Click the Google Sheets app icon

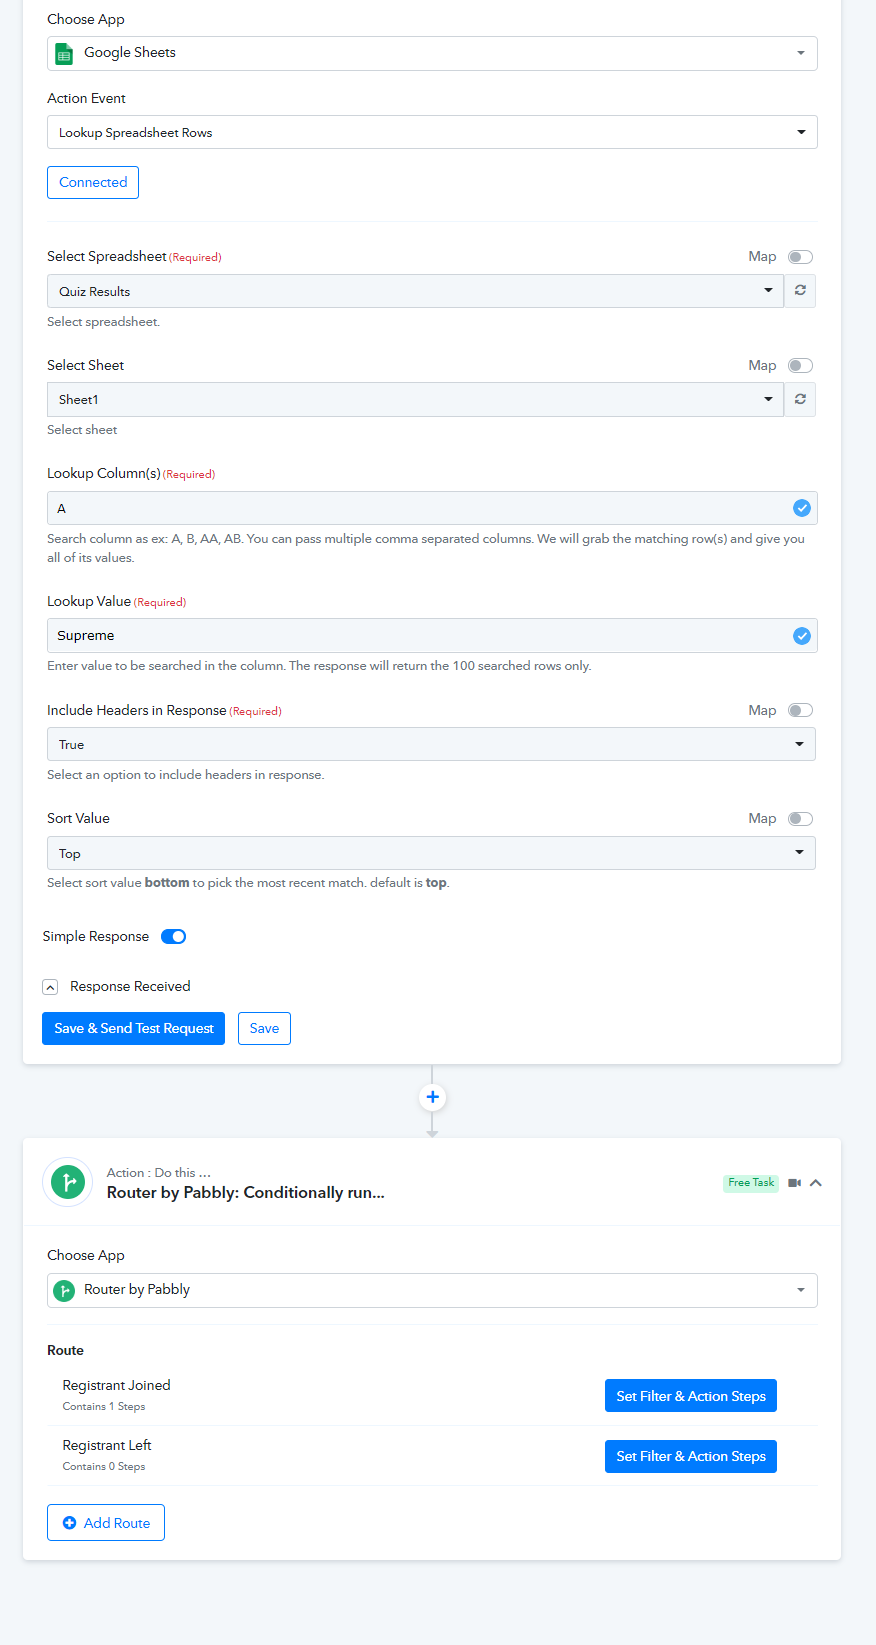click(64, 53)
